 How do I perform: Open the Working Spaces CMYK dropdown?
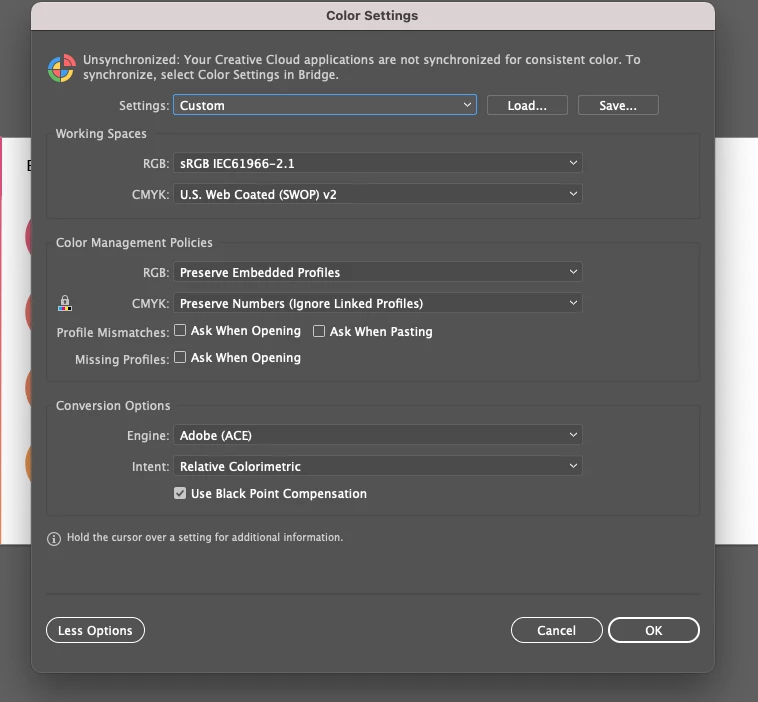click(x=378, y=194)
